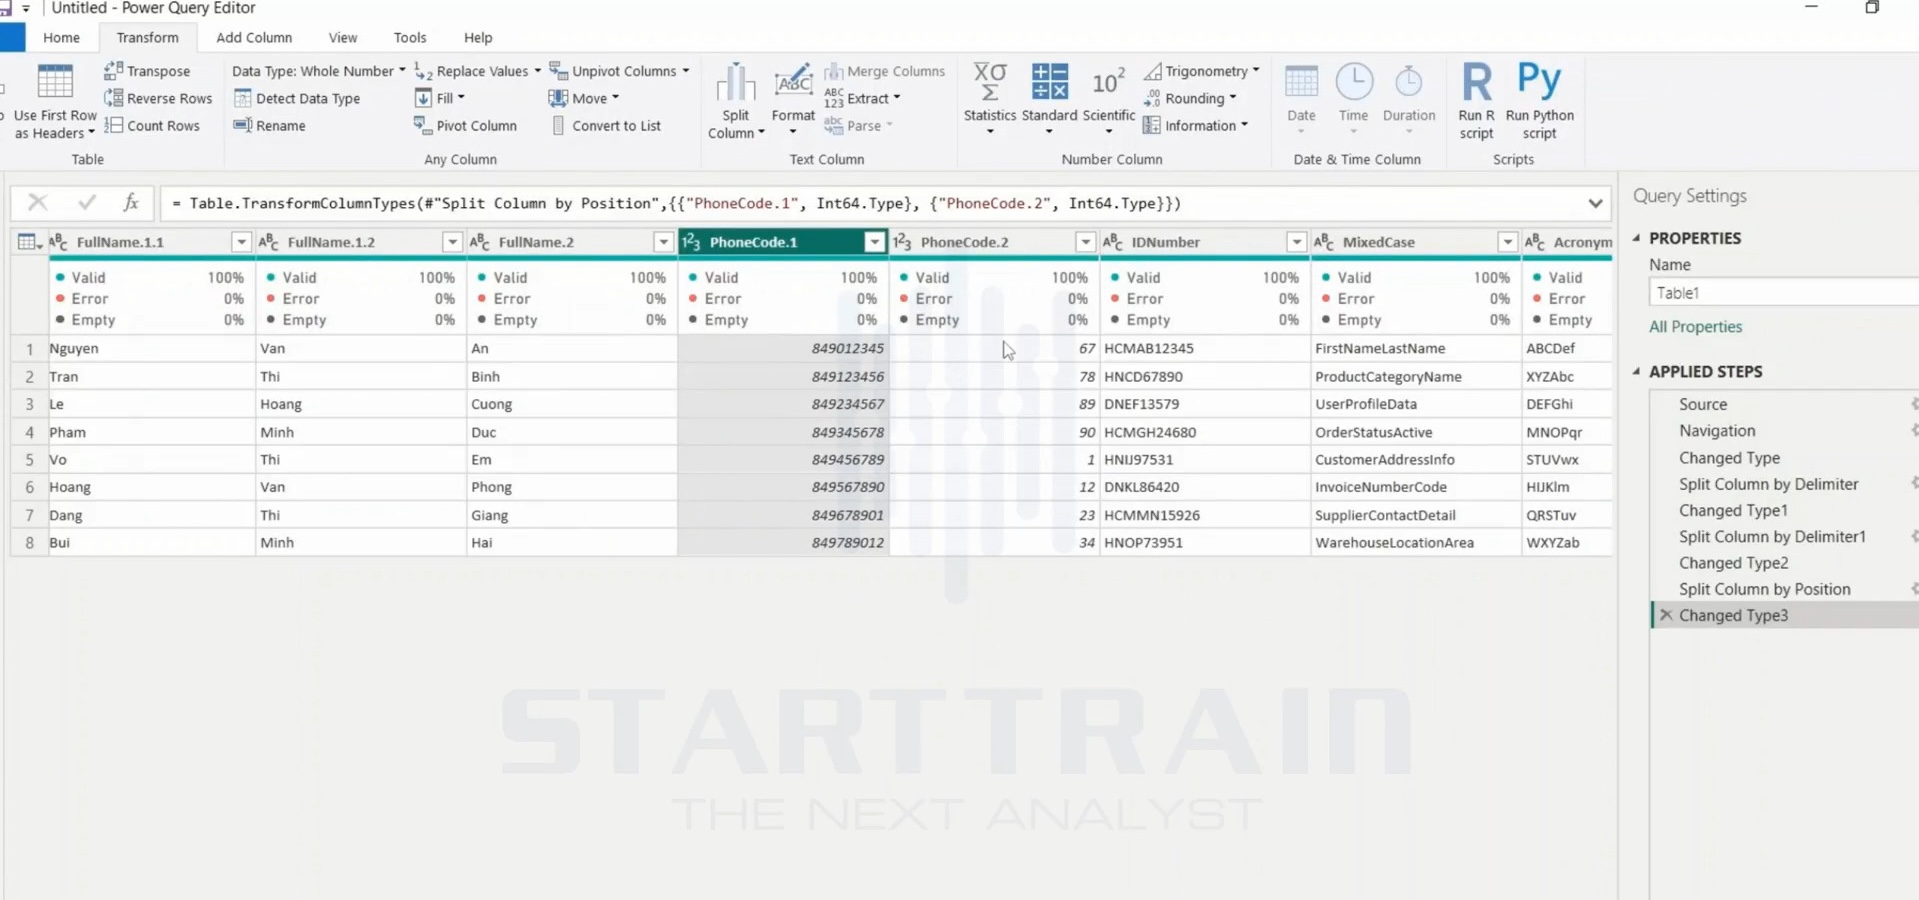Image resolution: width=1919 pixels, height=900 pixels.
Task: Click All Properties link
Action: [x=1695, y=327]
